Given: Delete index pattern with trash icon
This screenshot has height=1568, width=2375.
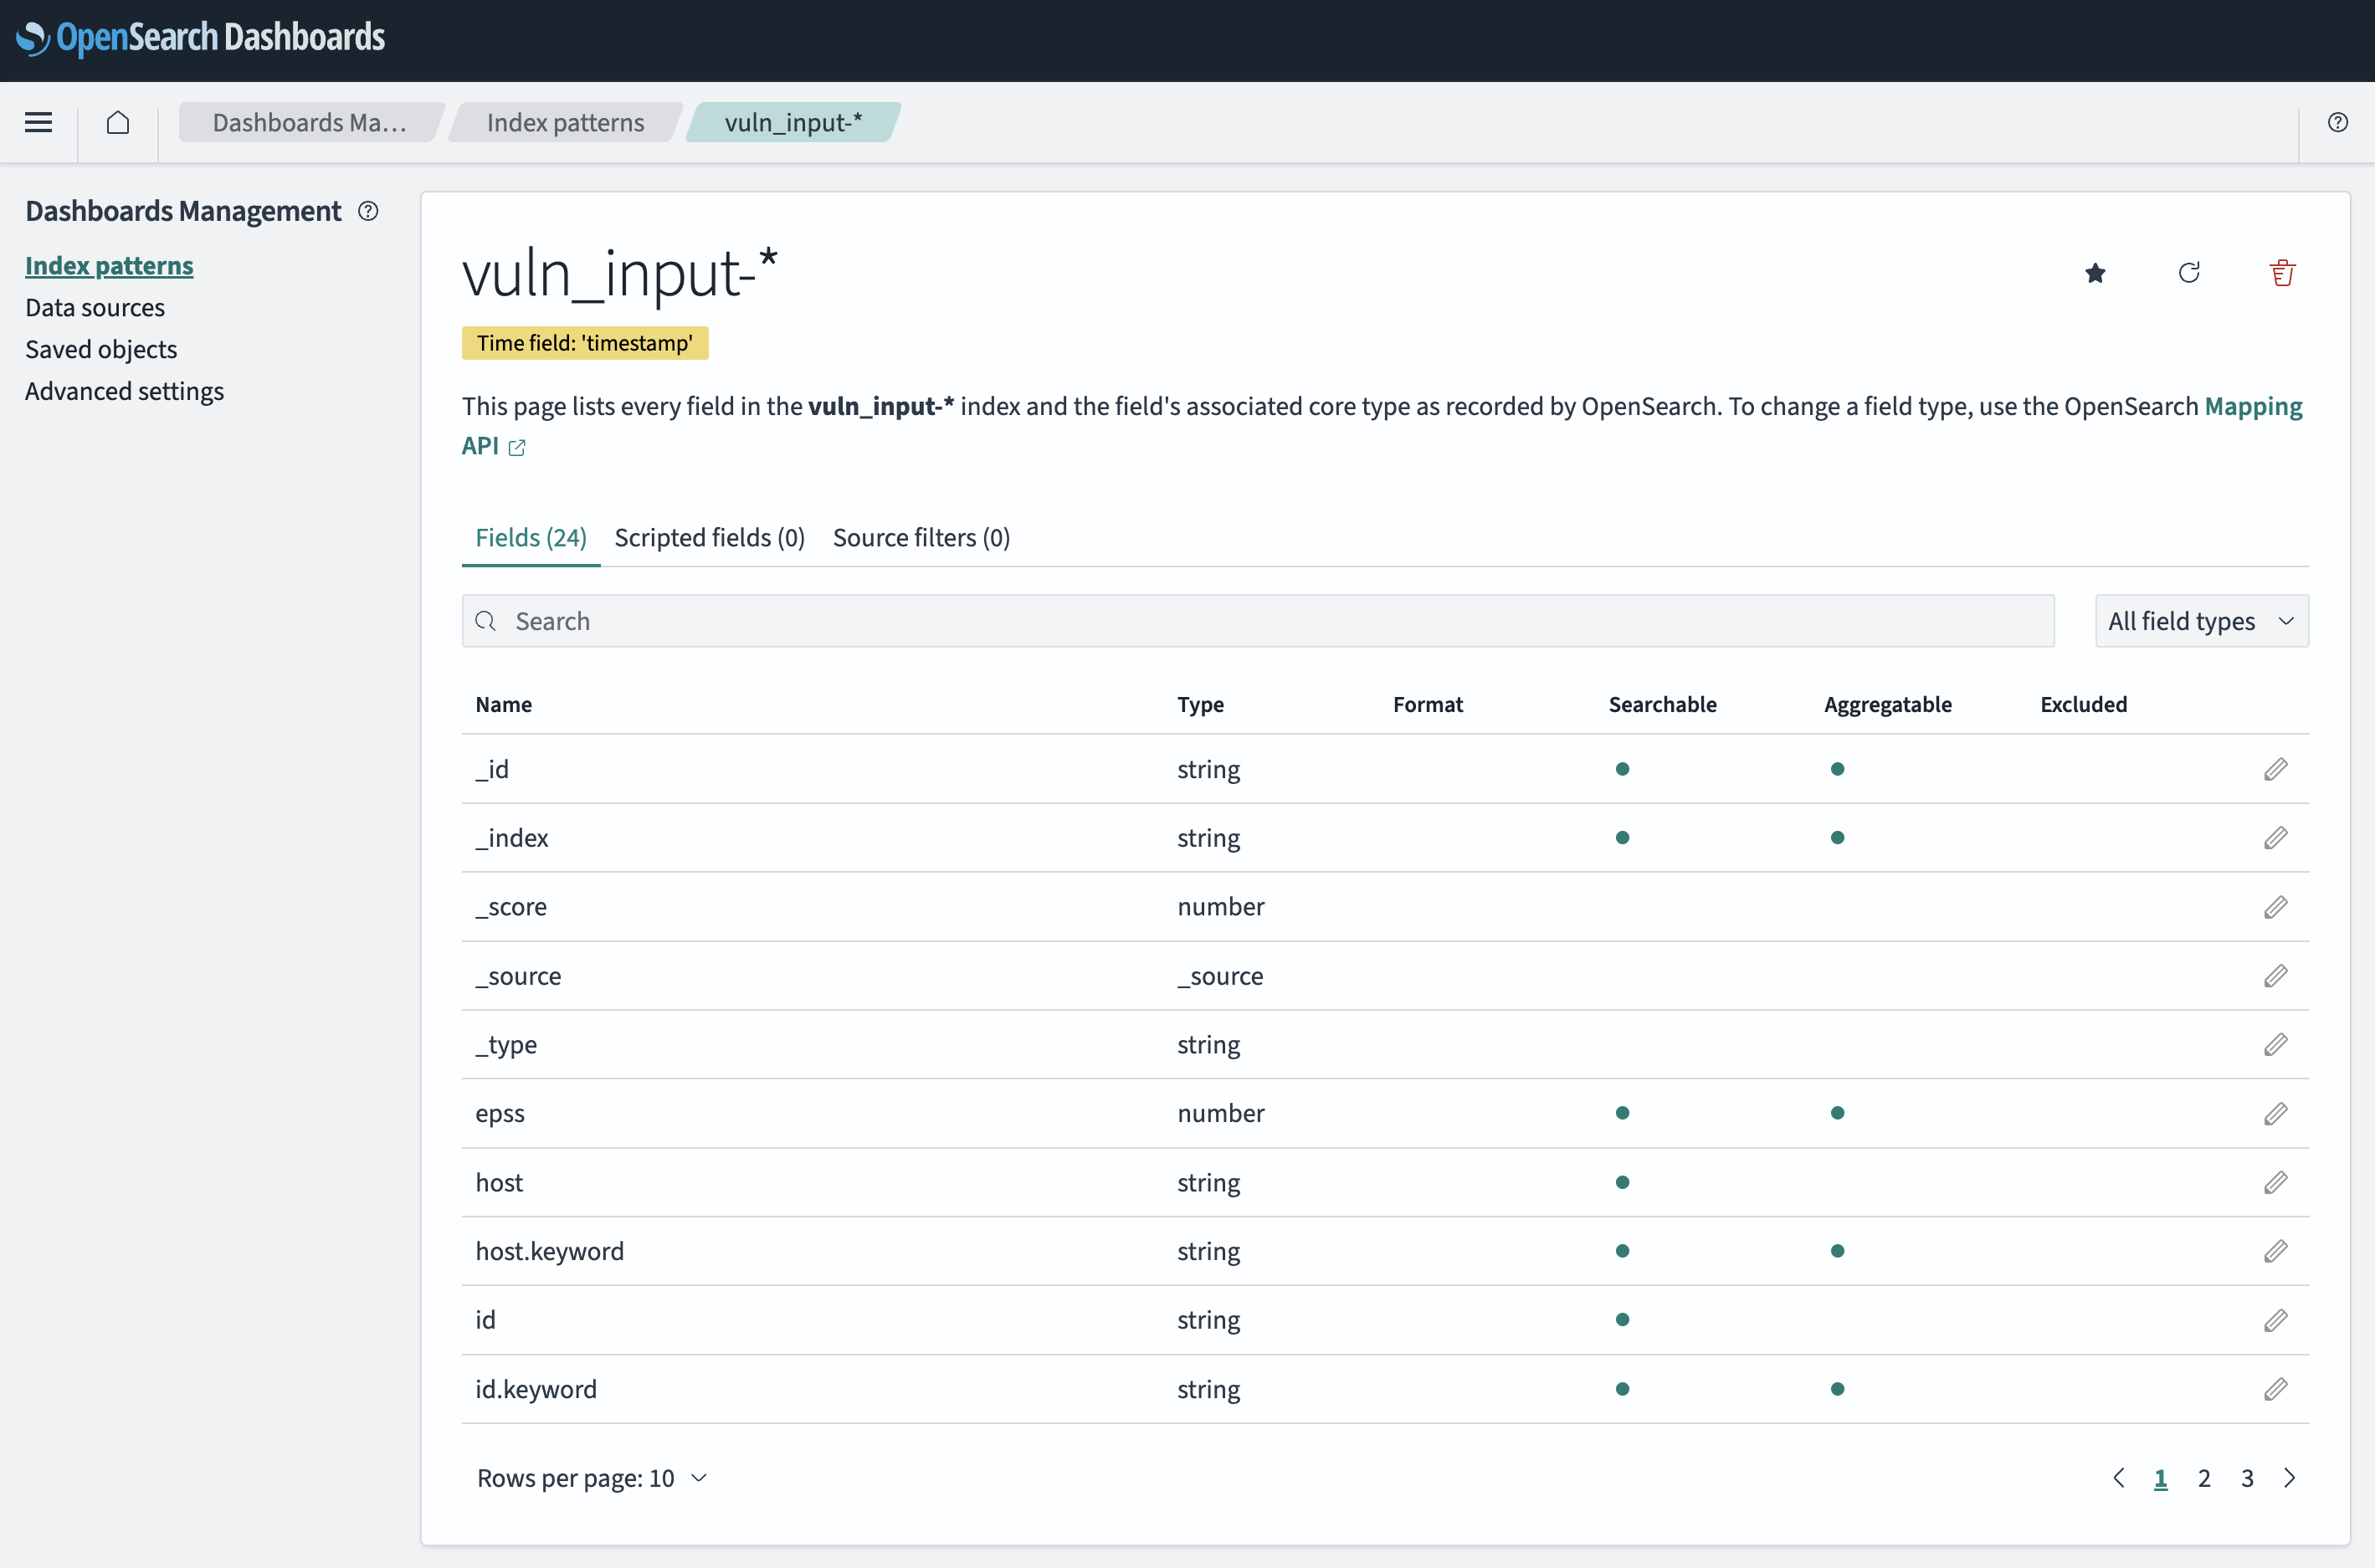Looking at the screenshot, I should 2282,273.
